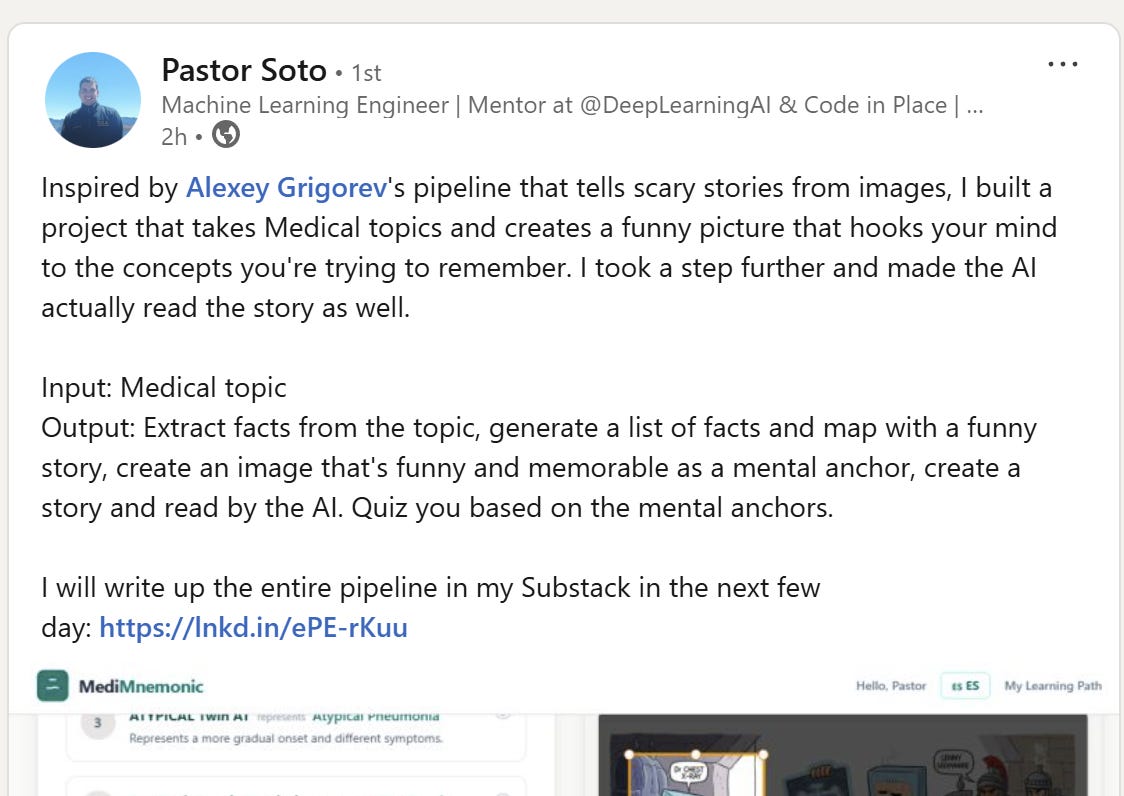Open the post options three-dot menu

(x=1062, y=64)
